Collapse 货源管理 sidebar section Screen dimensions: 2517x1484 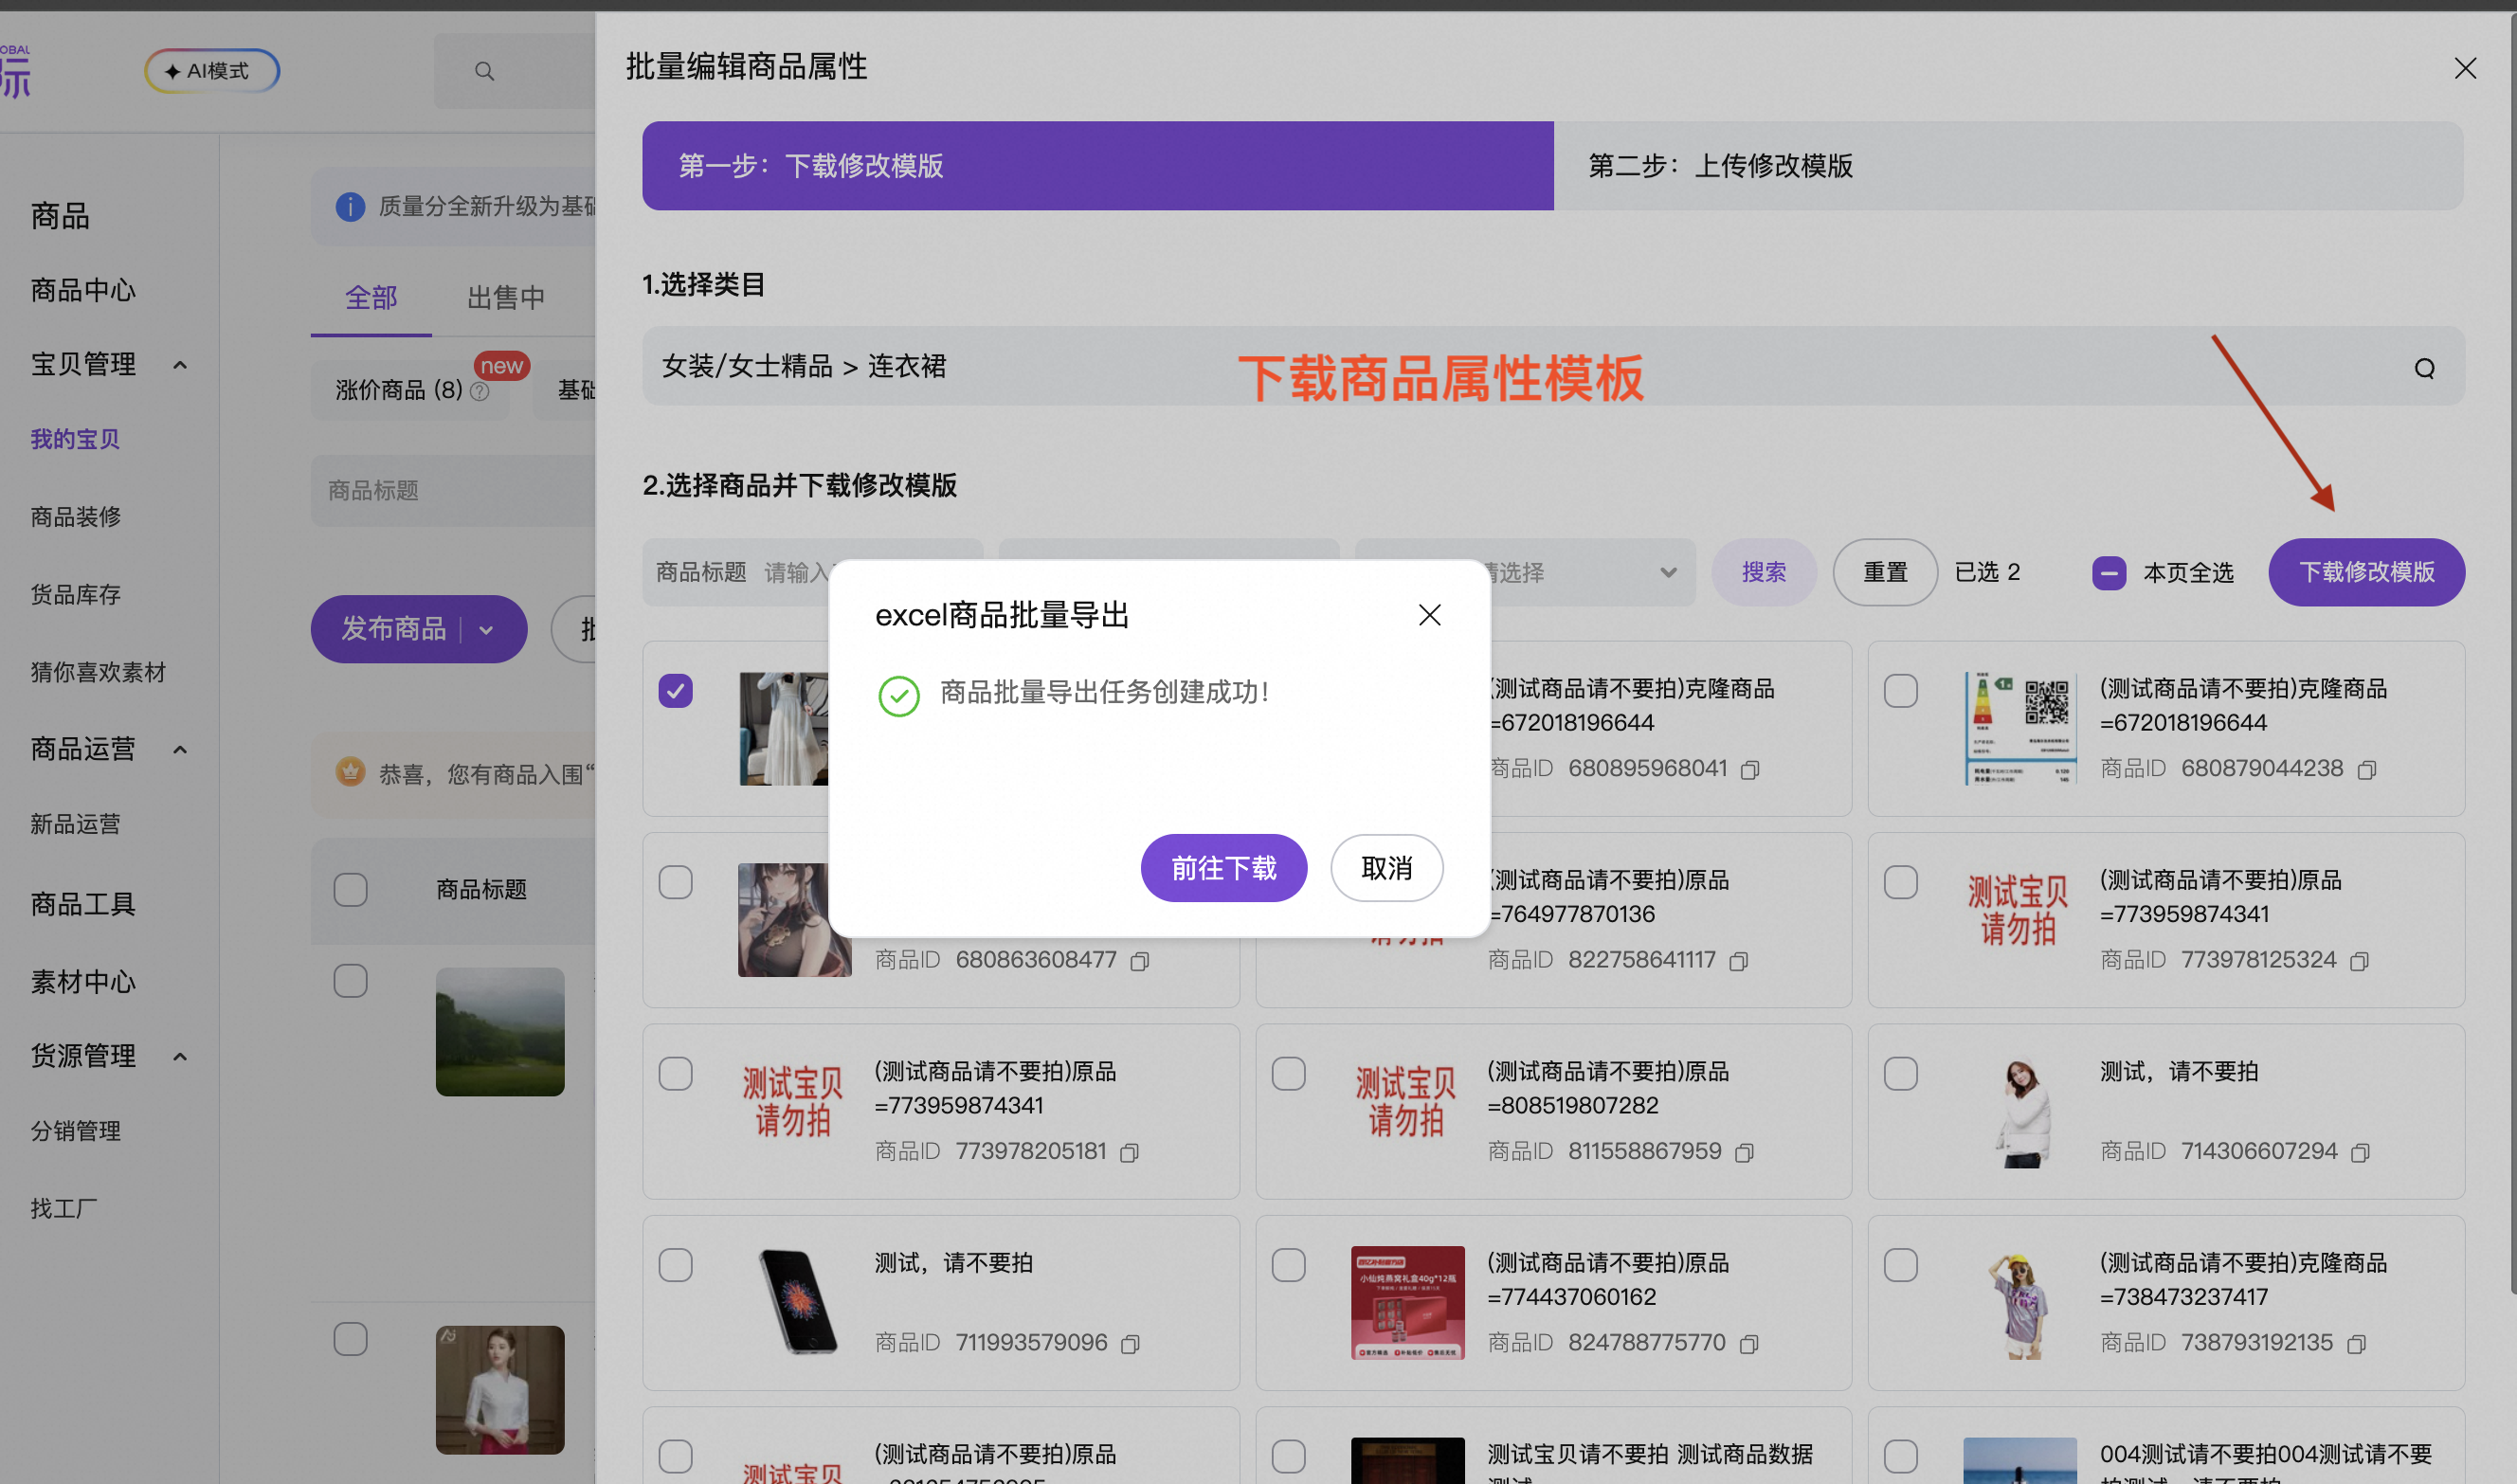(x=180, y=1057)
